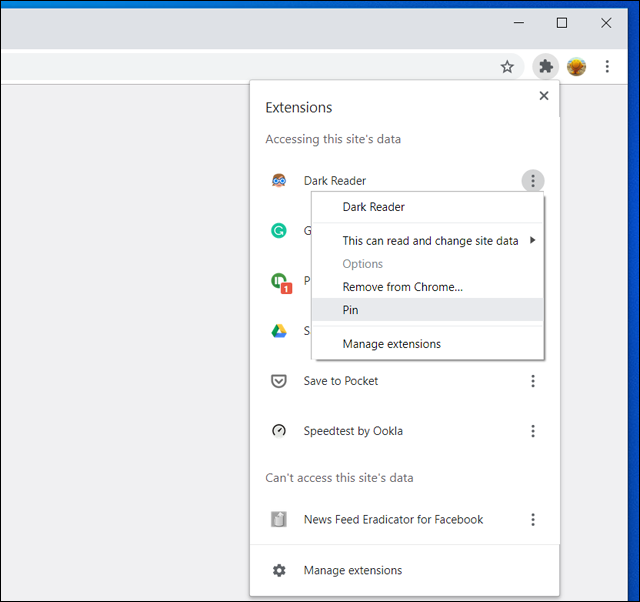This screenshot has height=602, width=640.
Task: Click the Dark Reader extension icon
Action: point(279,180)
